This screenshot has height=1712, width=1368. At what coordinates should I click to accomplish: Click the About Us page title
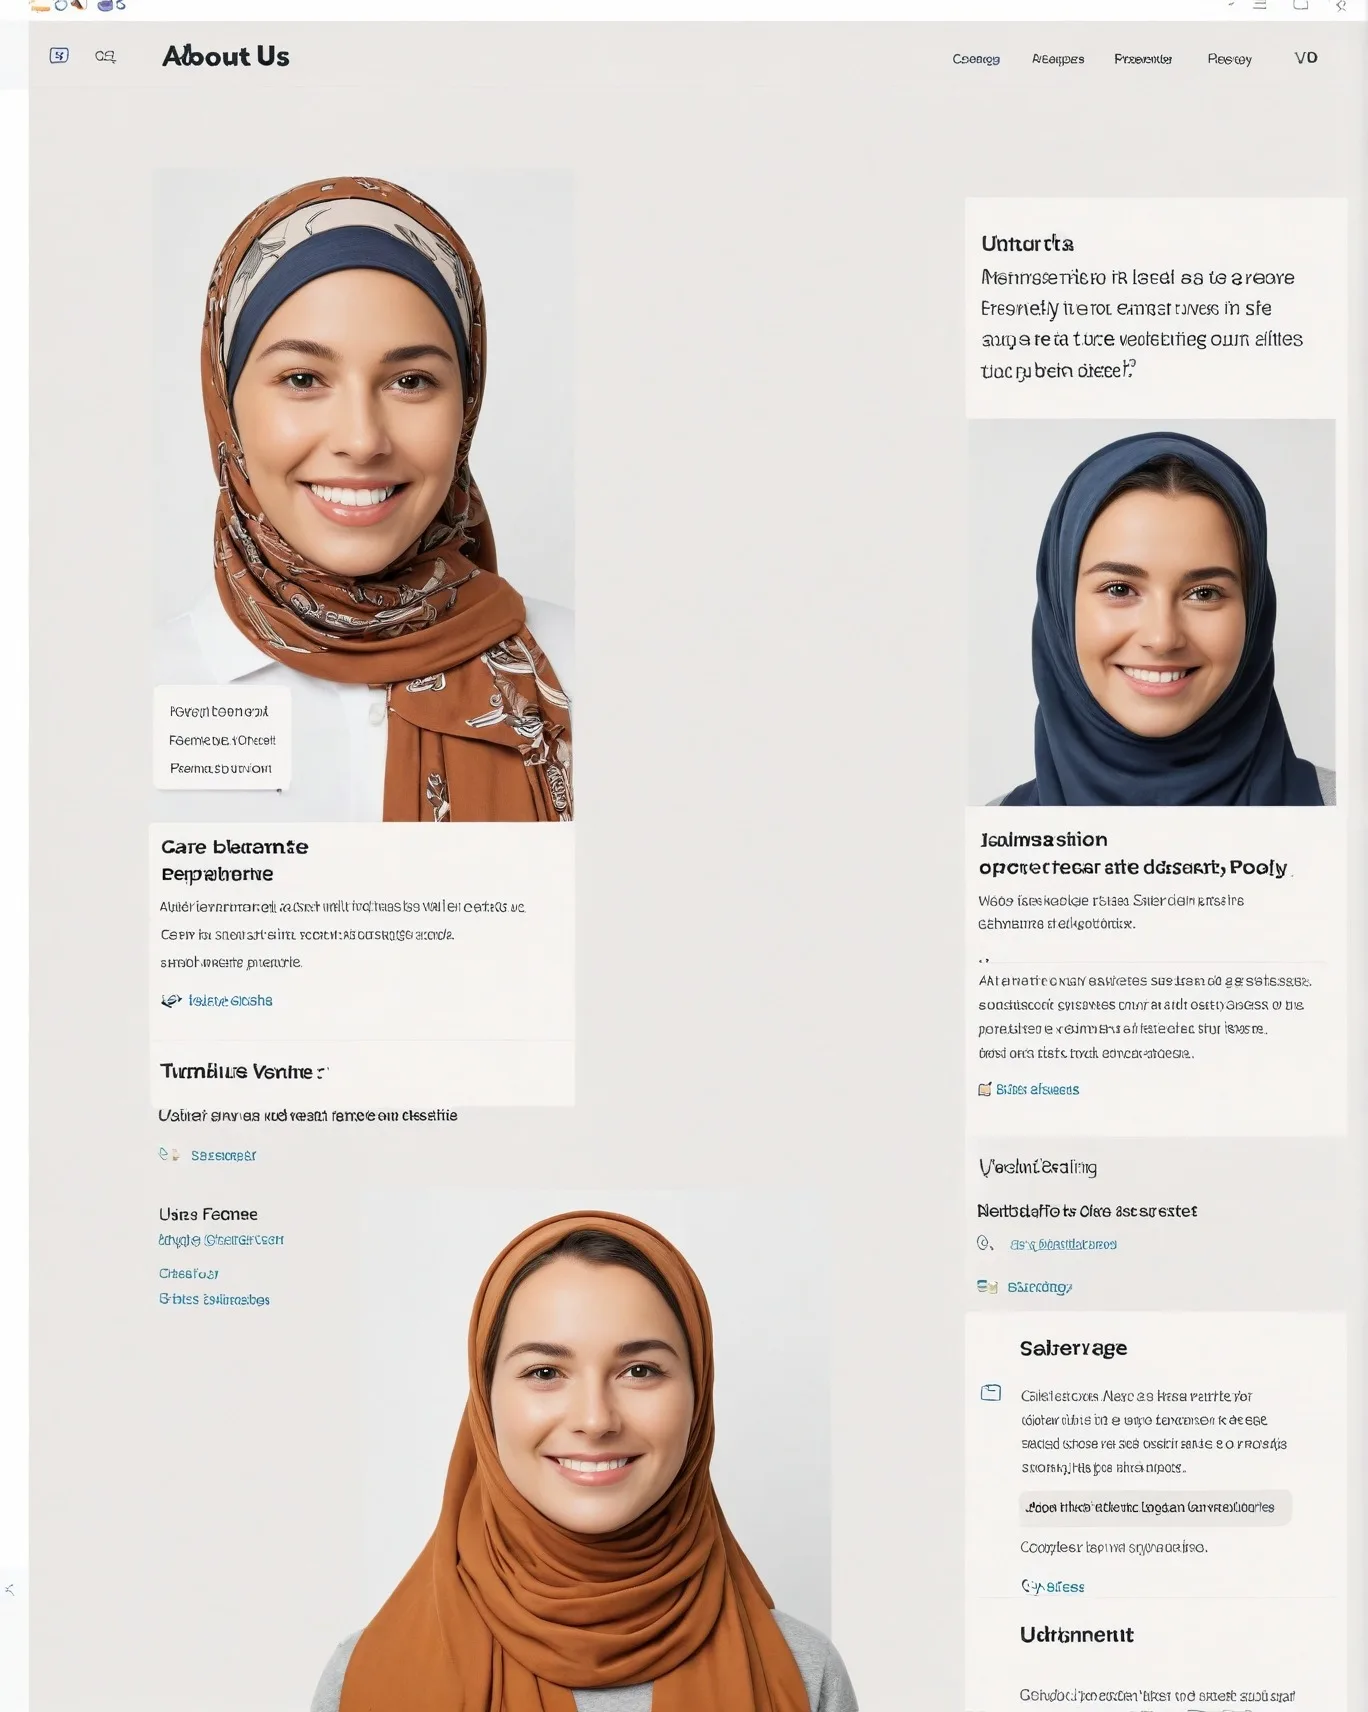click(x=226, y=56)
